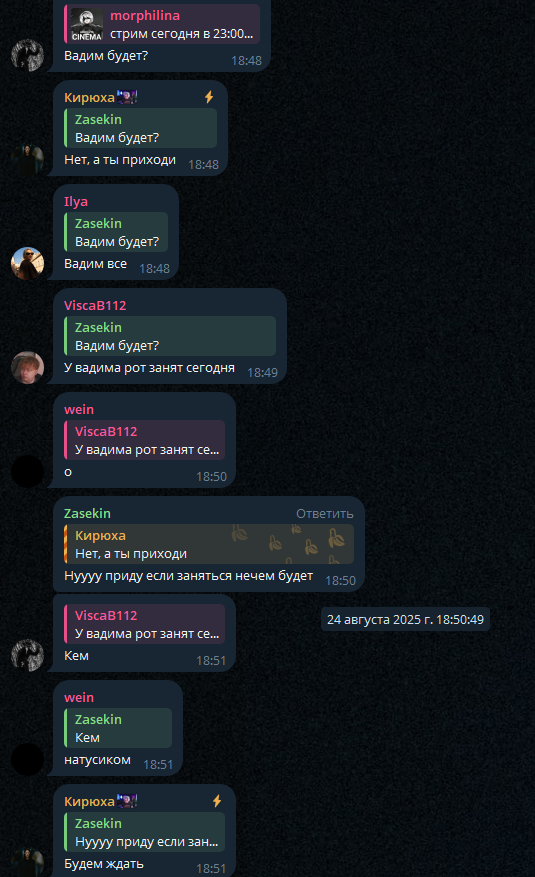Image resolution: width=535 pixels, height=877 pixels.
Task: Jump to quoted 'Нет, а ты приходи' from Кирюха
Action: click(209, 544)
